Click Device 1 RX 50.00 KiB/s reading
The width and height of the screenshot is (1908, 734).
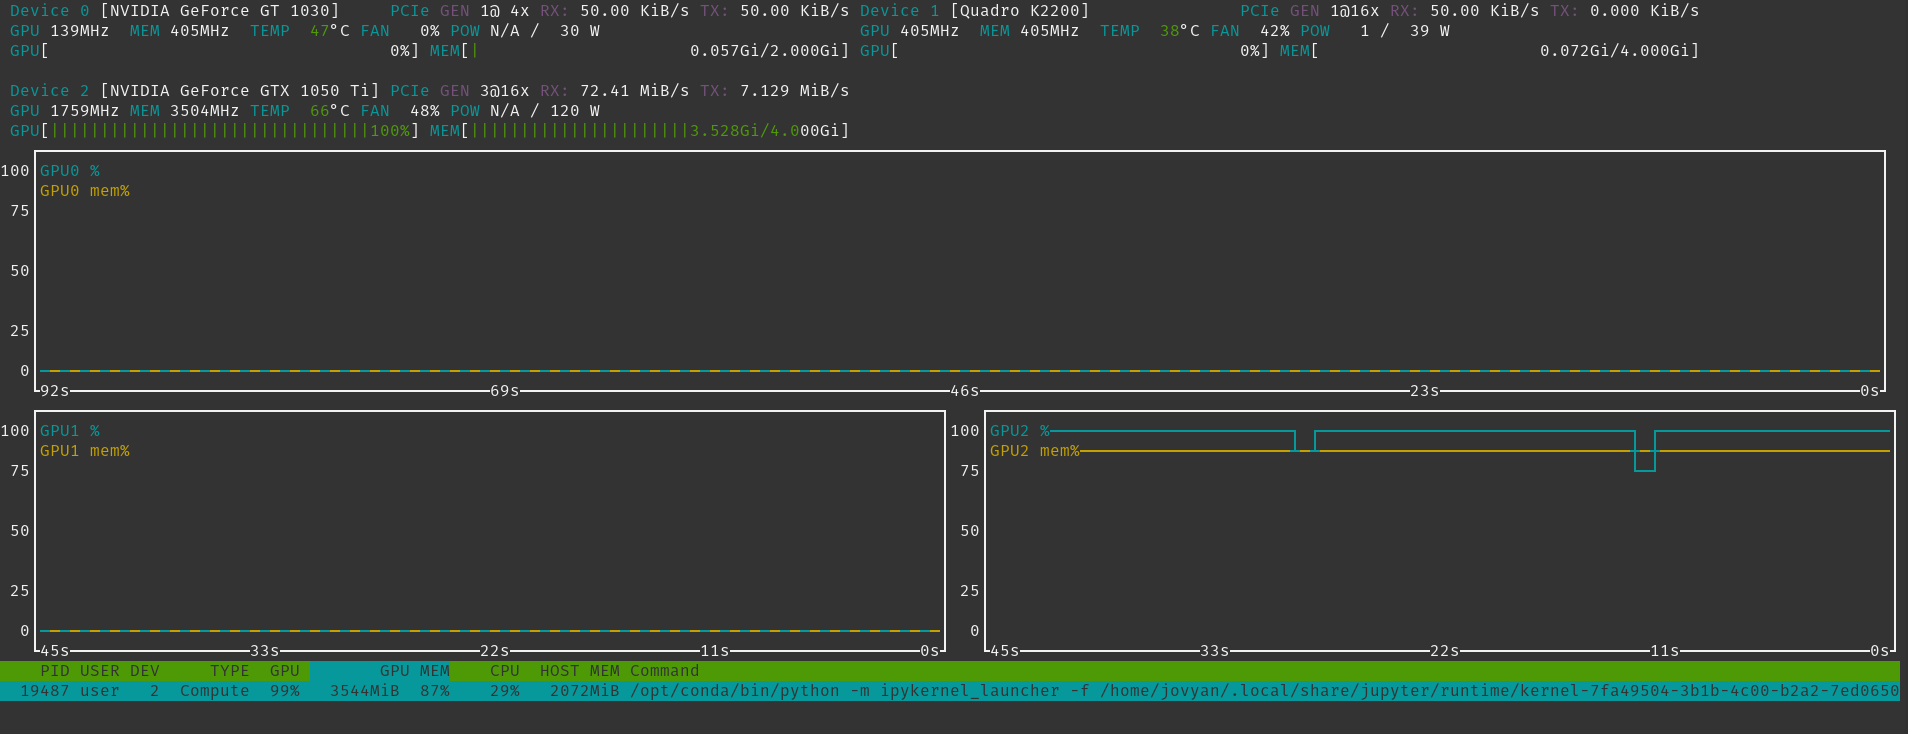click(x=1465, y=11)
